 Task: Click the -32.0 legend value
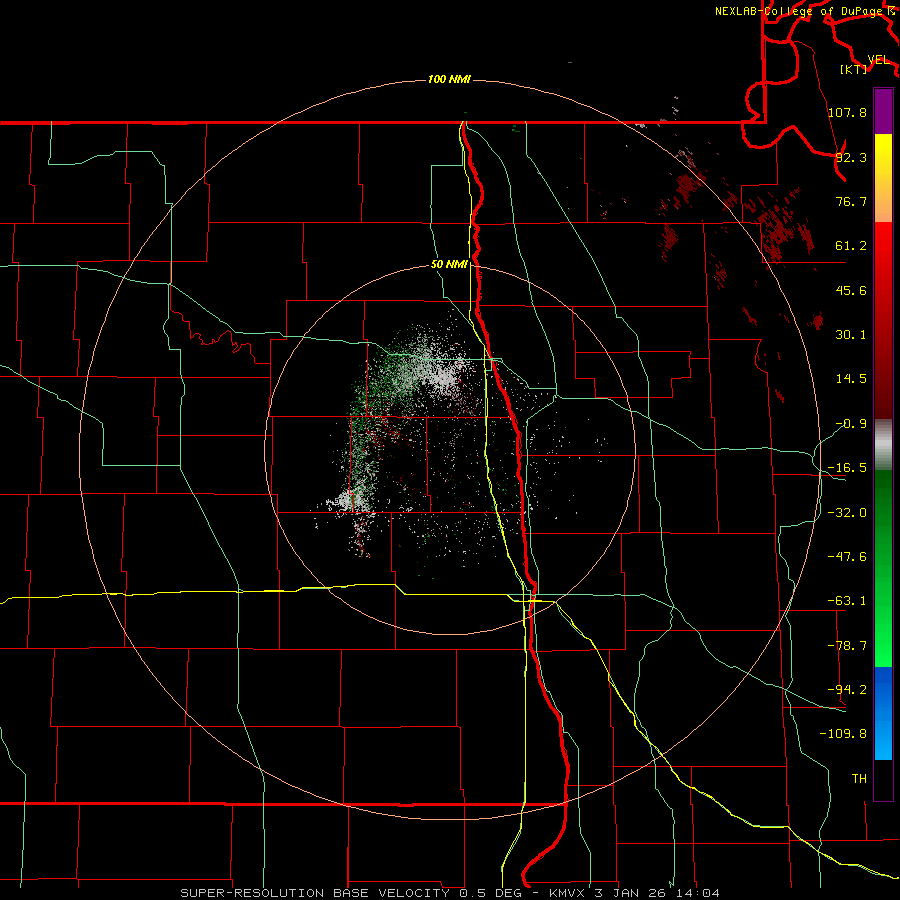(x=847, y=513)
